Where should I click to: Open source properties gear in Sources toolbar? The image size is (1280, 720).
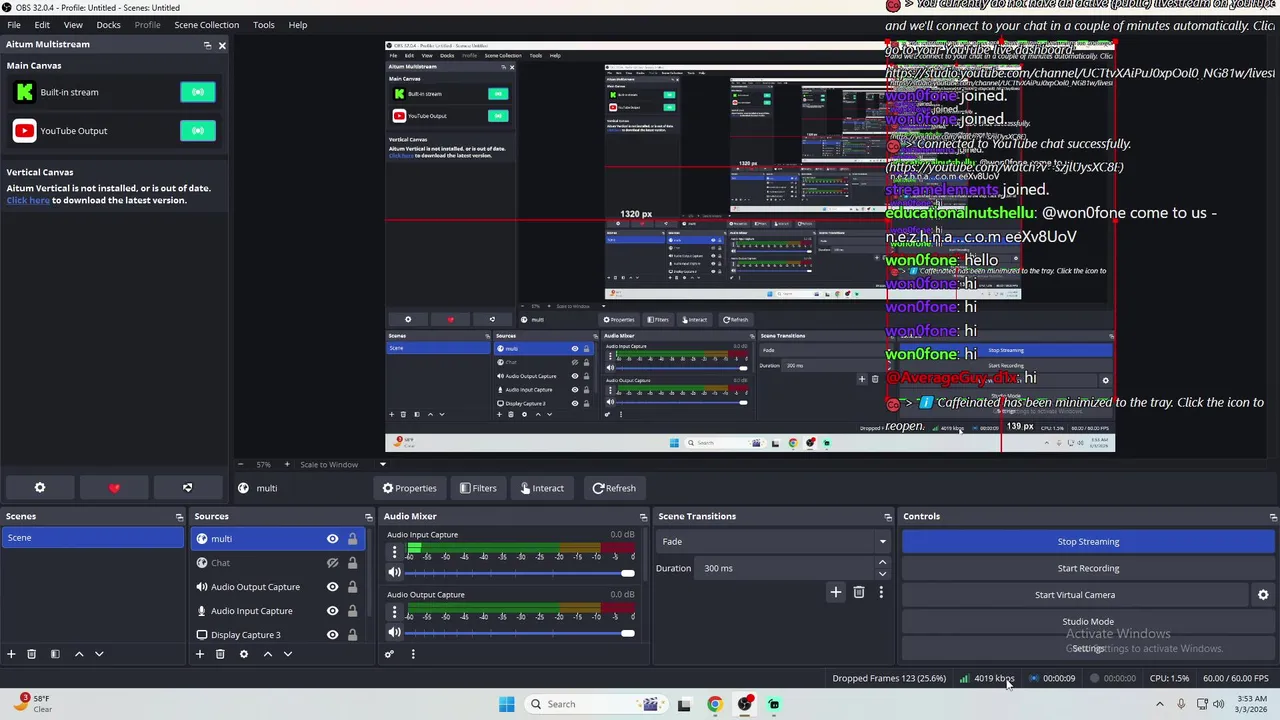244,654
